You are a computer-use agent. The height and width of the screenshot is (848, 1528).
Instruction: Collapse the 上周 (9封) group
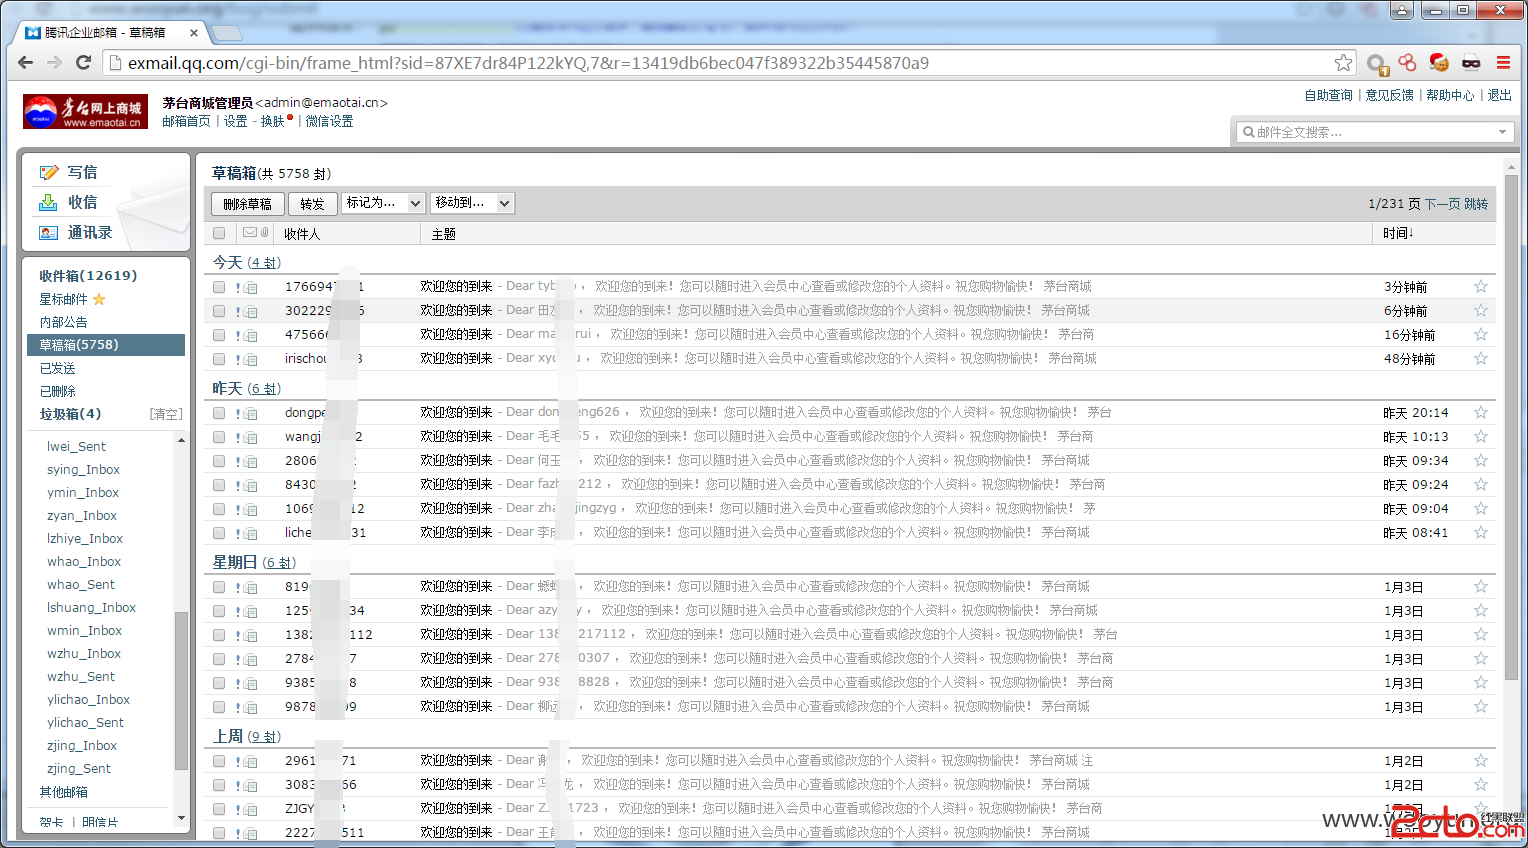(x=246, y=736)
